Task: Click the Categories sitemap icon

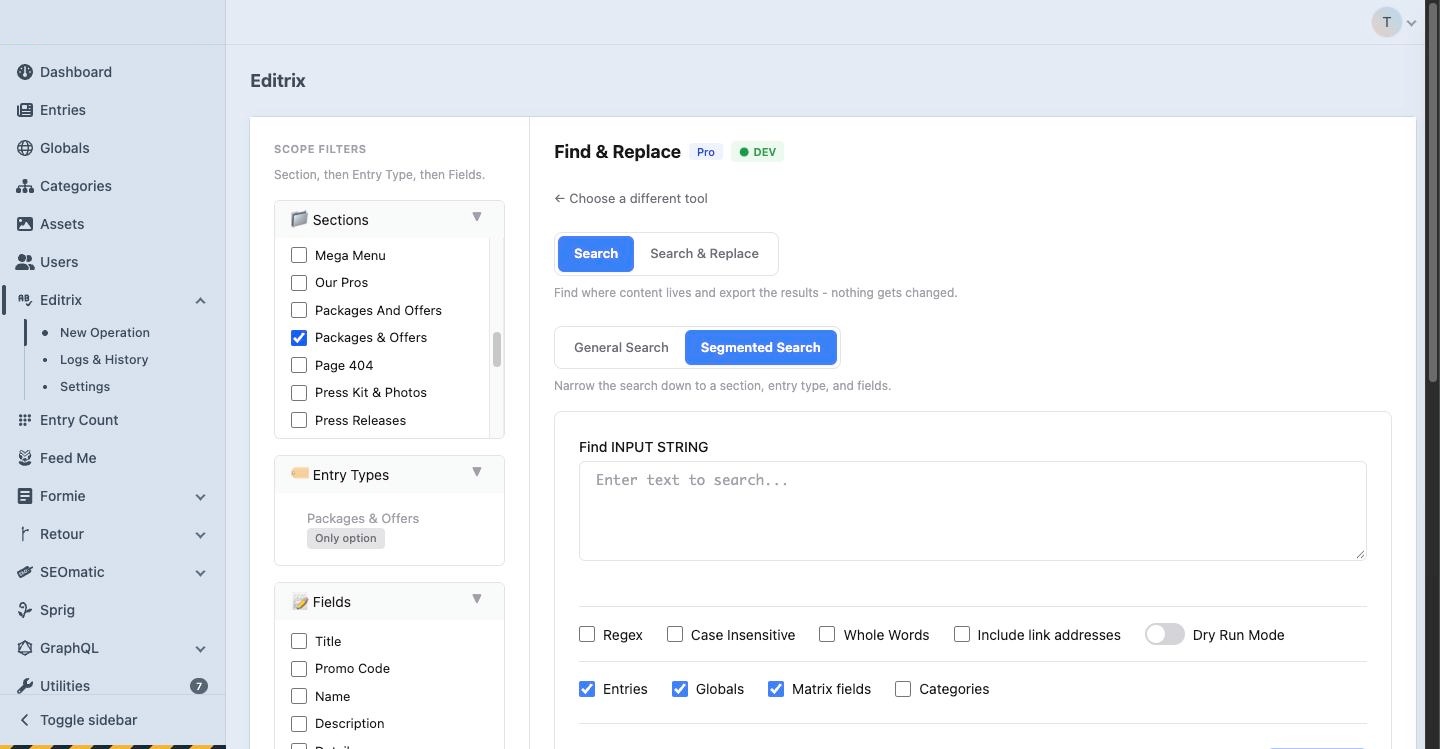Action: coord(25,186)
